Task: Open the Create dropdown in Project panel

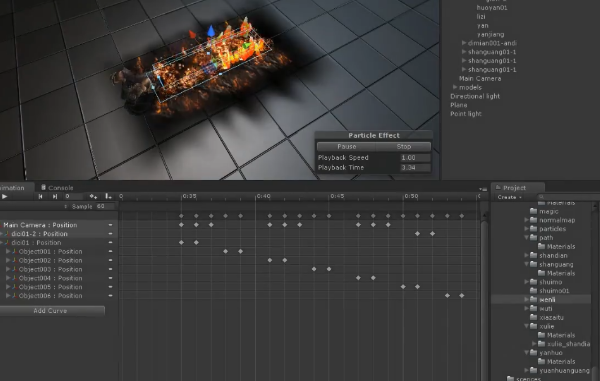Action: click(x=509, y=197)
